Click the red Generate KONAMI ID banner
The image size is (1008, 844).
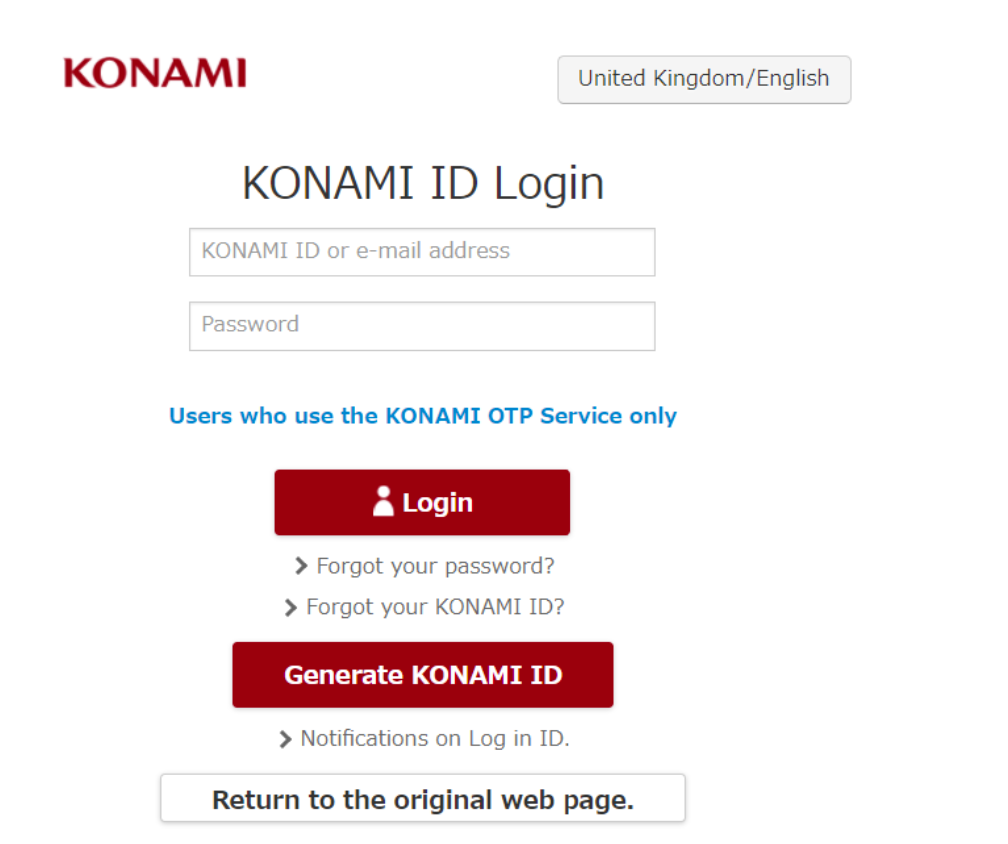pos(422,674)
